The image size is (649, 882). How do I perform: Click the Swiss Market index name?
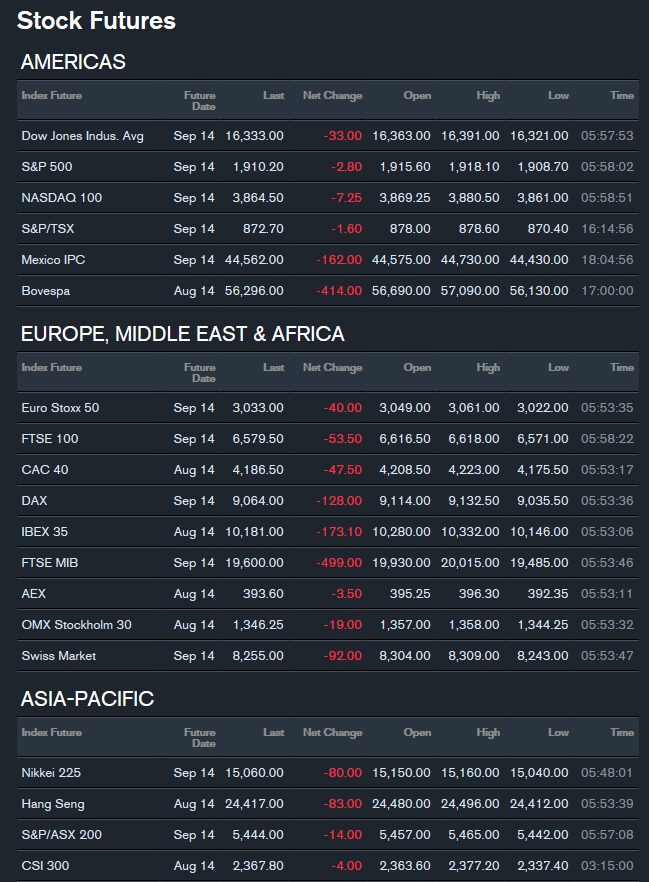click(58, 656)
